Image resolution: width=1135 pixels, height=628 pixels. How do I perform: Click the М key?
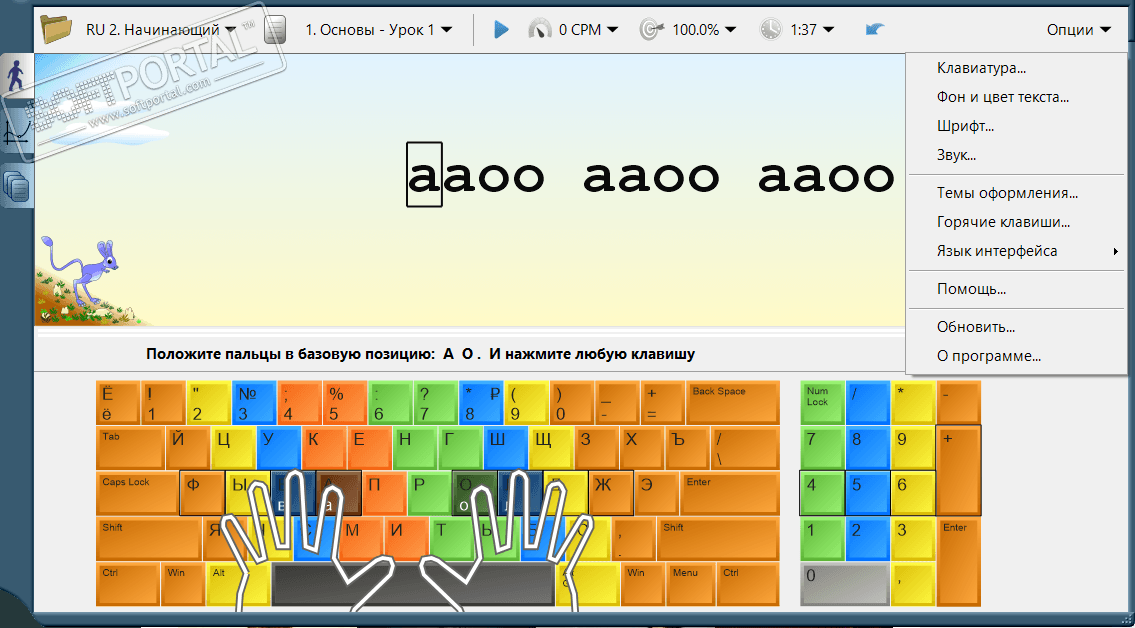click(361, 539)
